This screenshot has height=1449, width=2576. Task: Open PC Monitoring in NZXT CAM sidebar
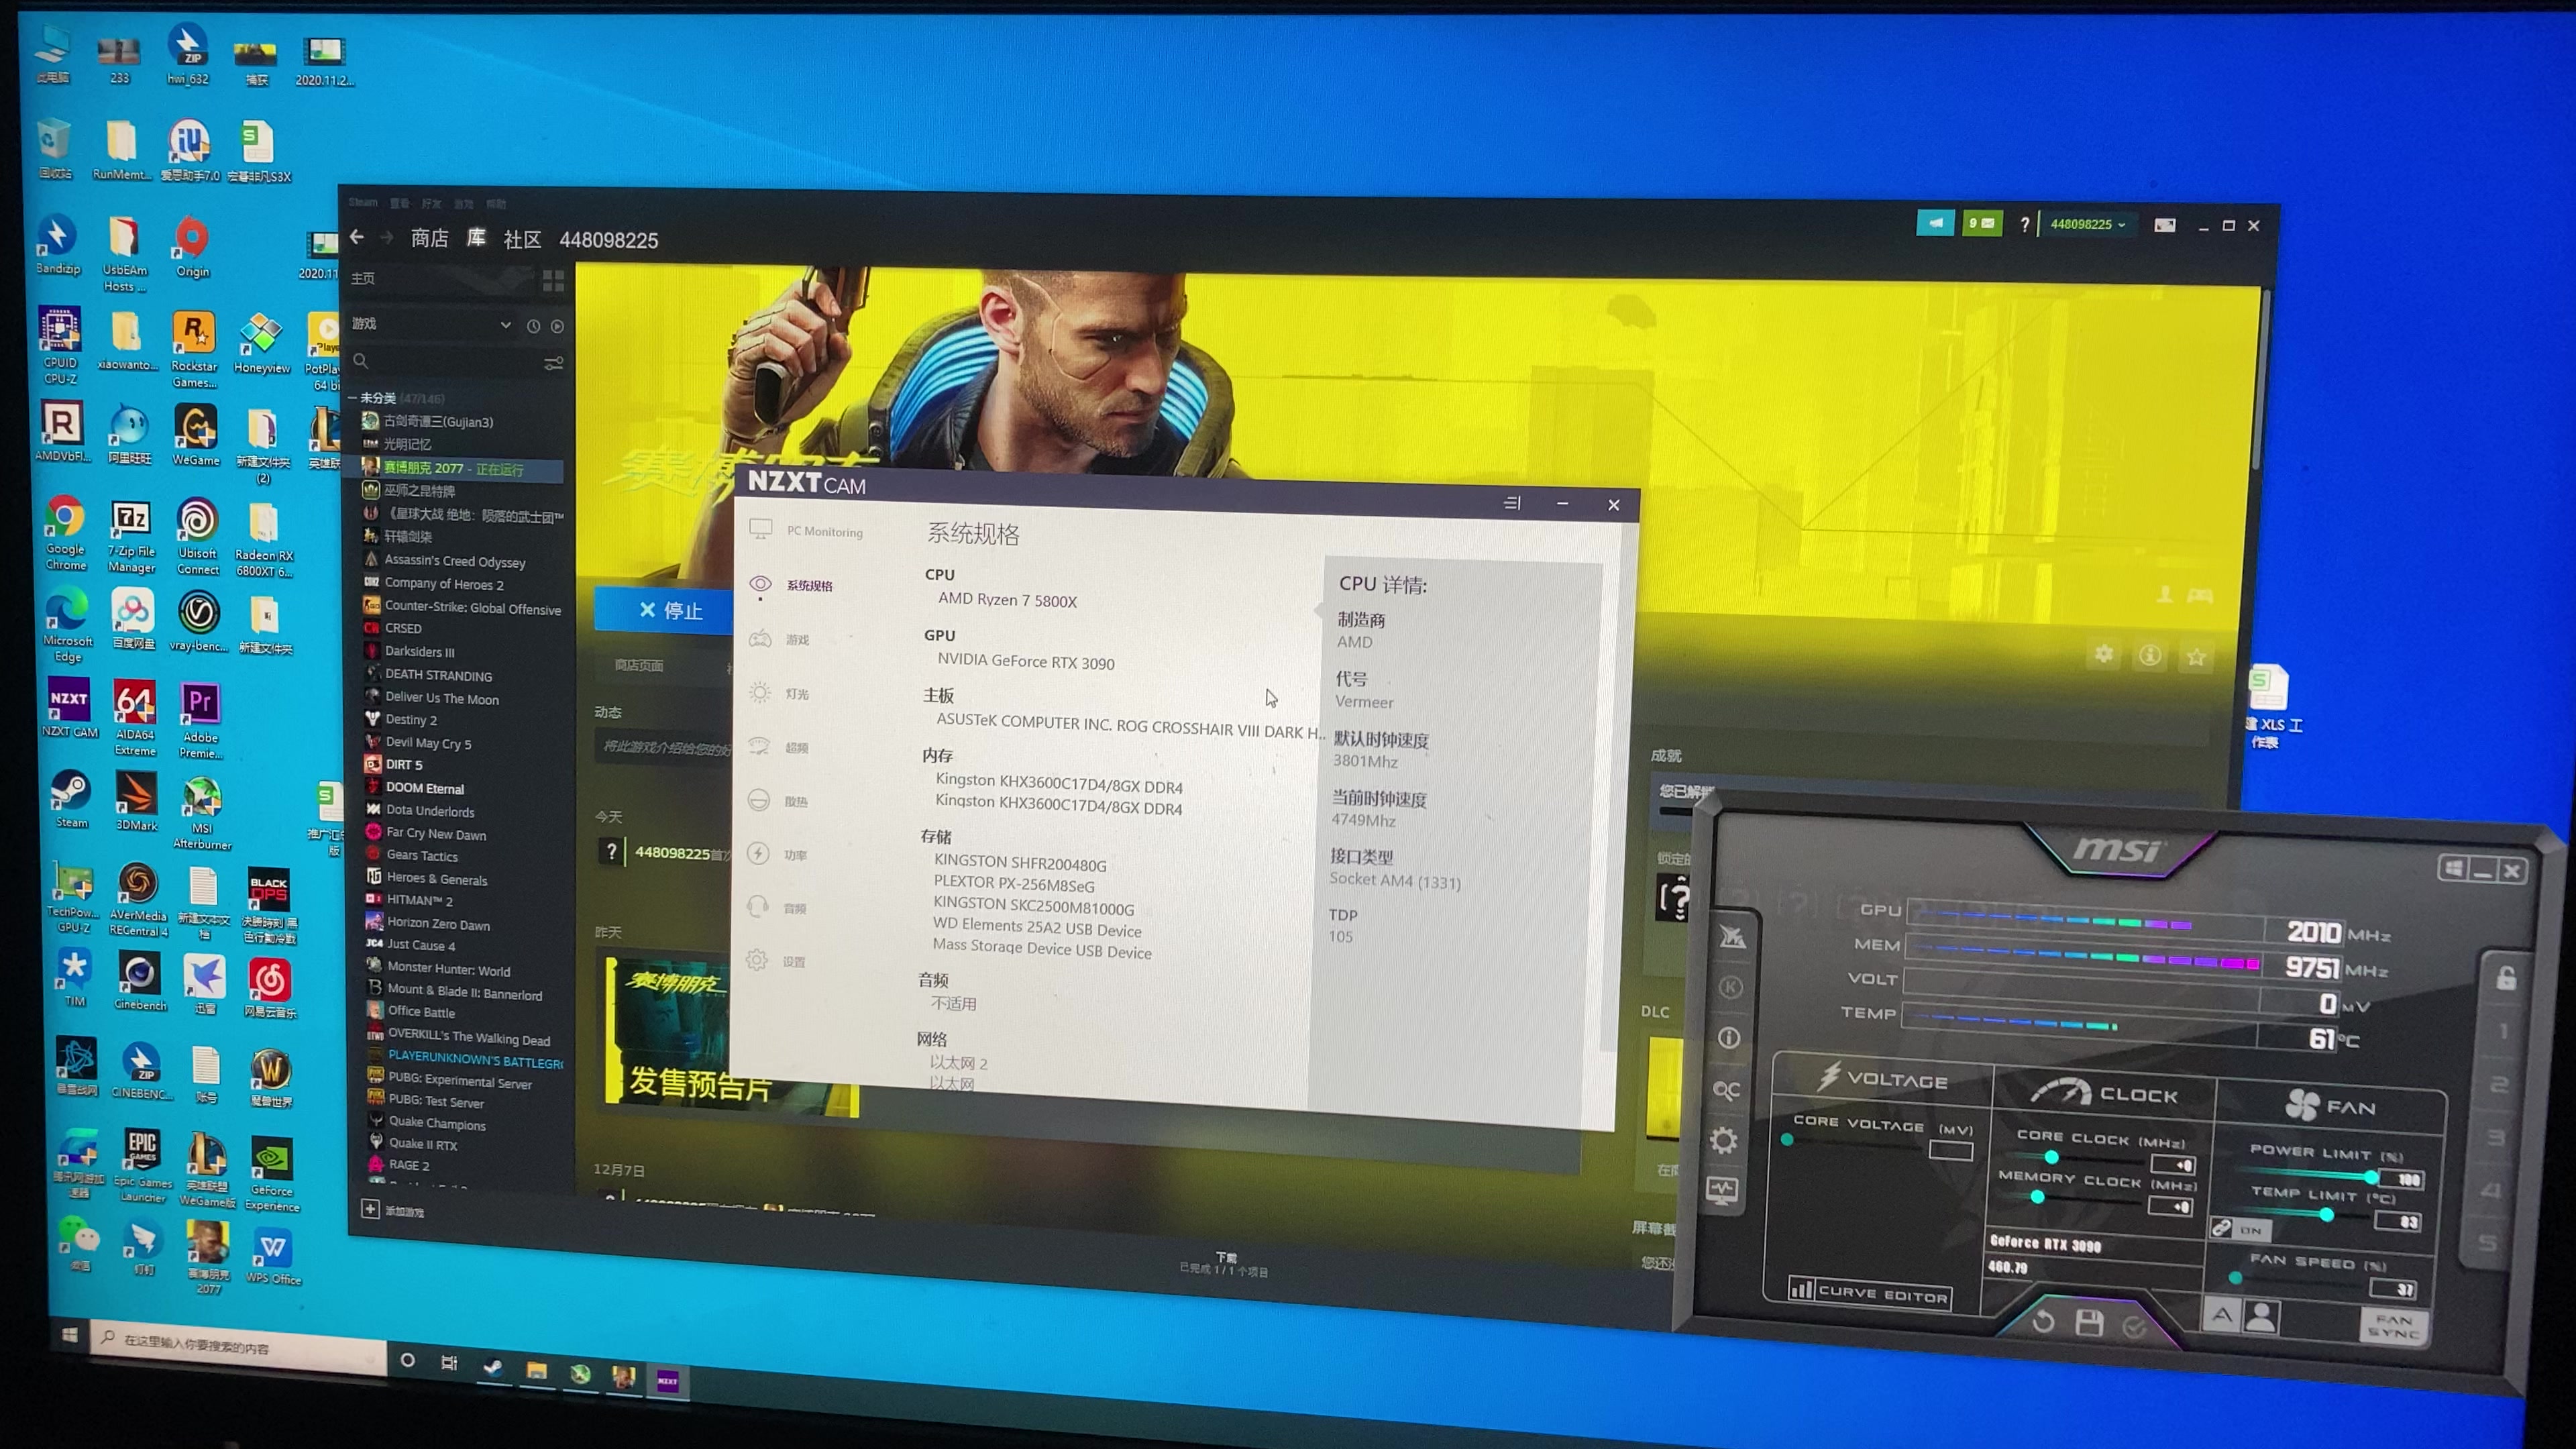point(806,531)
